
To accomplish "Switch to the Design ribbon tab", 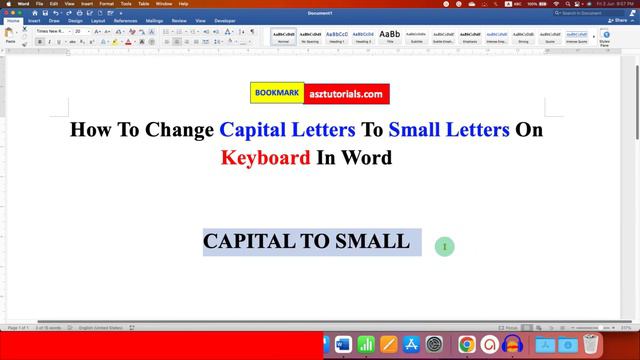I will point(75,21).
